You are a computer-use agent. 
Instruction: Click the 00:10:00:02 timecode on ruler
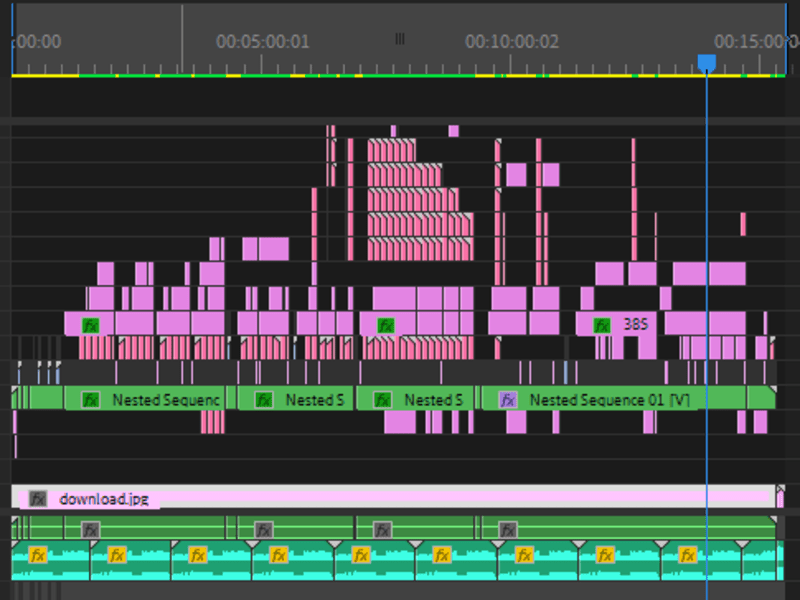coord(512,41)
